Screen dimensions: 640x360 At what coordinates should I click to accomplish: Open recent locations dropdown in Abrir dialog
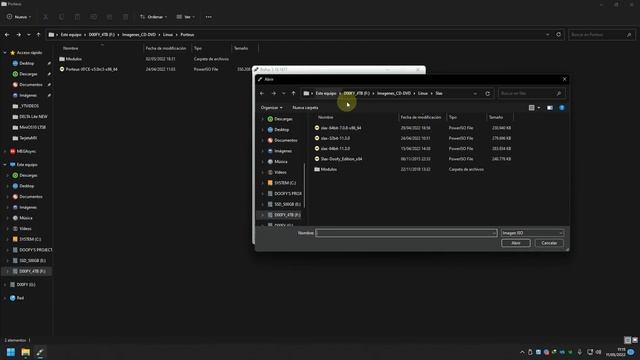click(284, 93)
